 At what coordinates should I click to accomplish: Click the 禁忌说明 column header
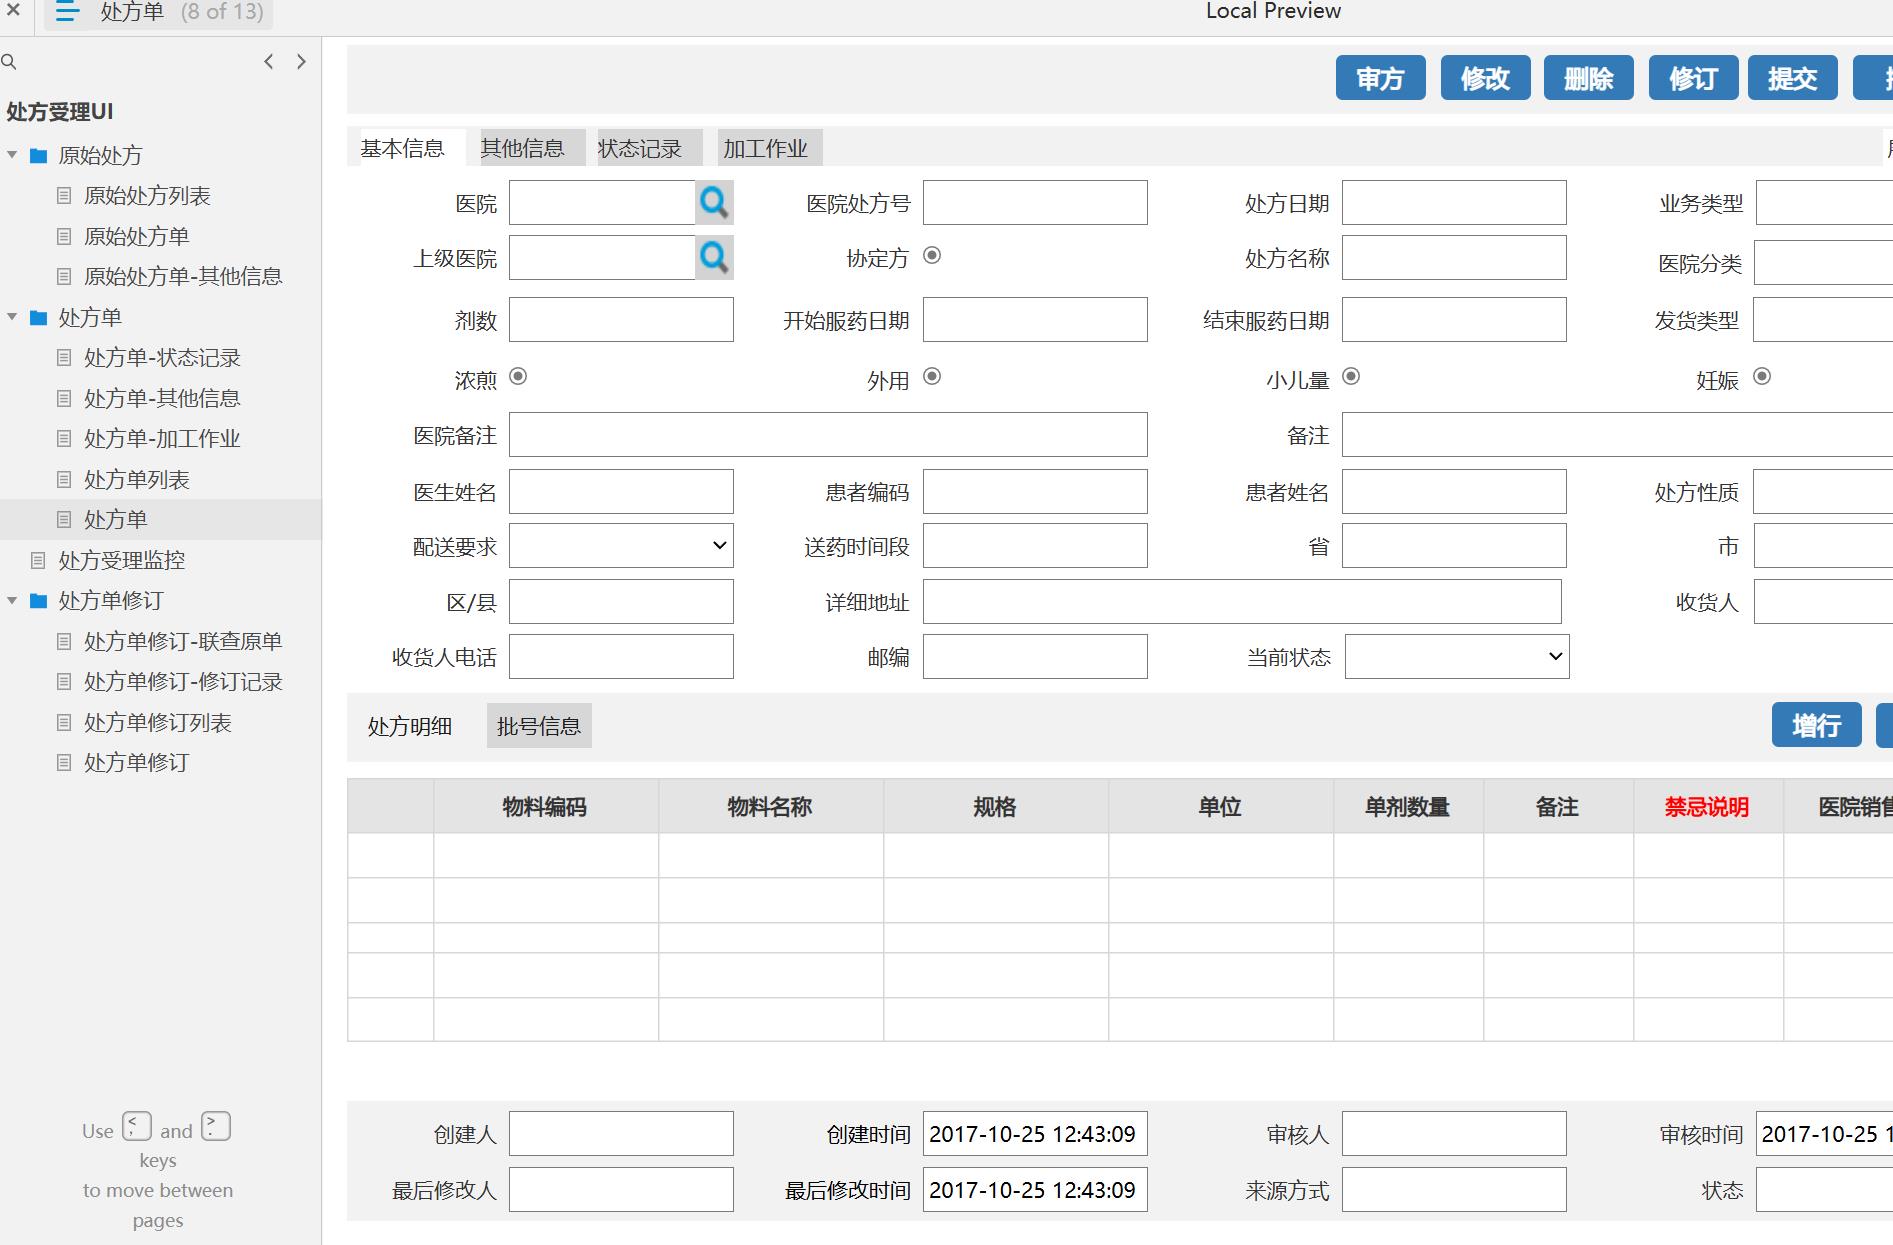click(x=1708, y=807)
